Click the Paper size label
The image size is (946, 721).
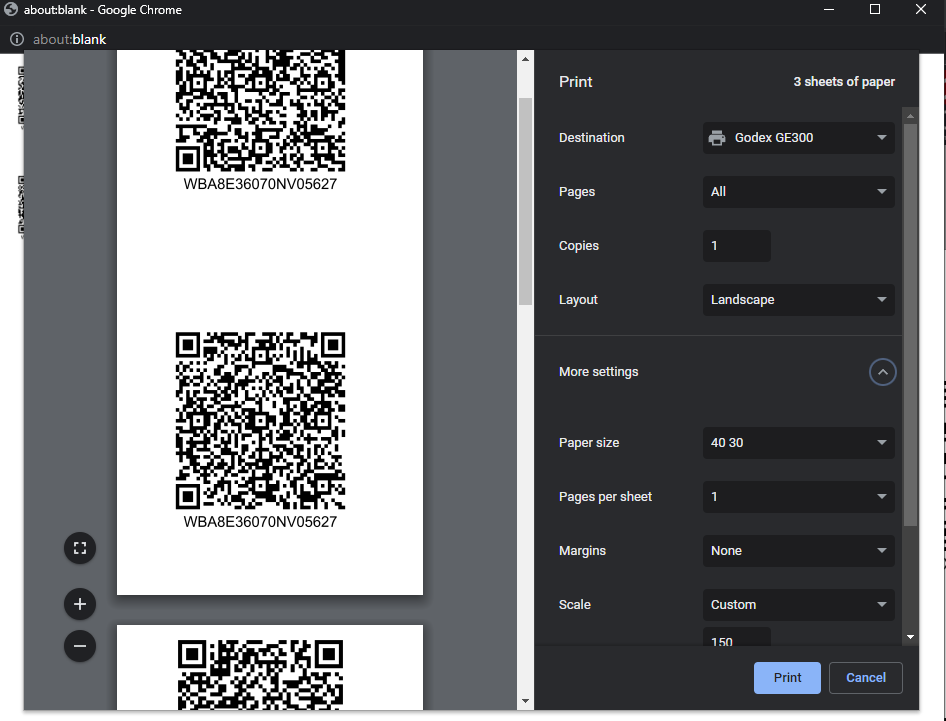pyautogui.click(x=589, y=443)
